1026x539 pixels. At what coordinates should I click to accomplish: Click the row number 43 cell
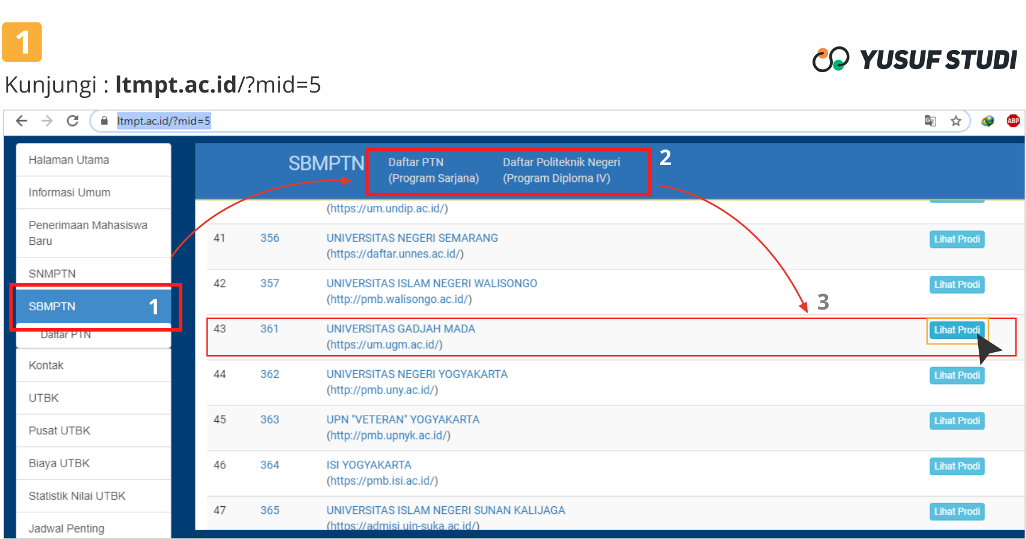(220, 328)
